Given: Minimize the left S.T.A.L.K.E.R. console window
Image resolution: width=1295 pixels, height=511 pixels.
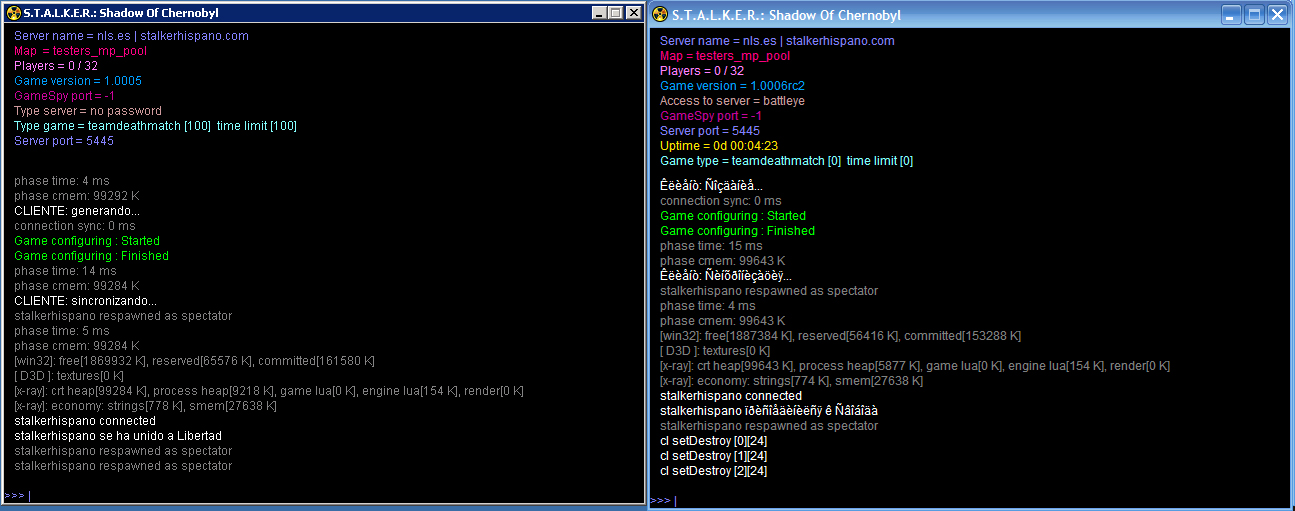Looking at the screenshot, I should (598, 13).
